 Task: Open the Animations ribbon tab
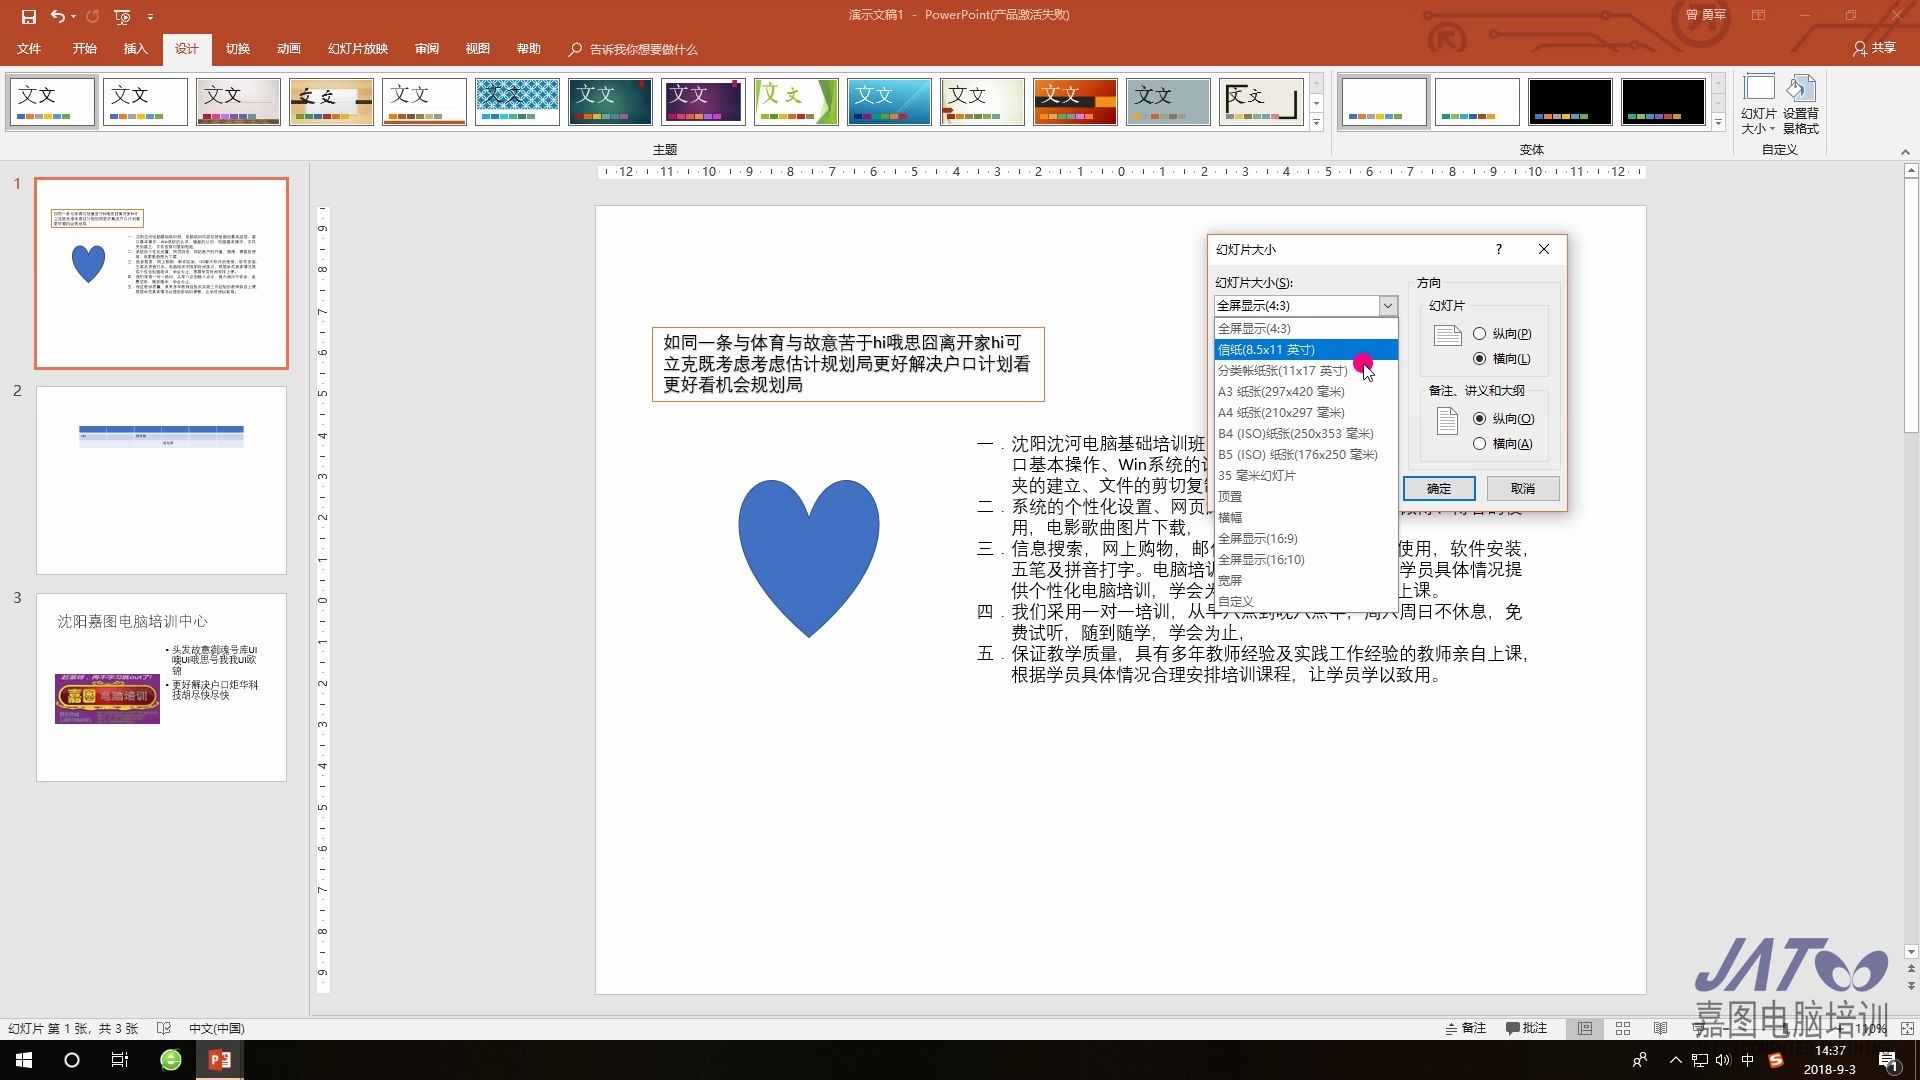[x=288, y=49]
